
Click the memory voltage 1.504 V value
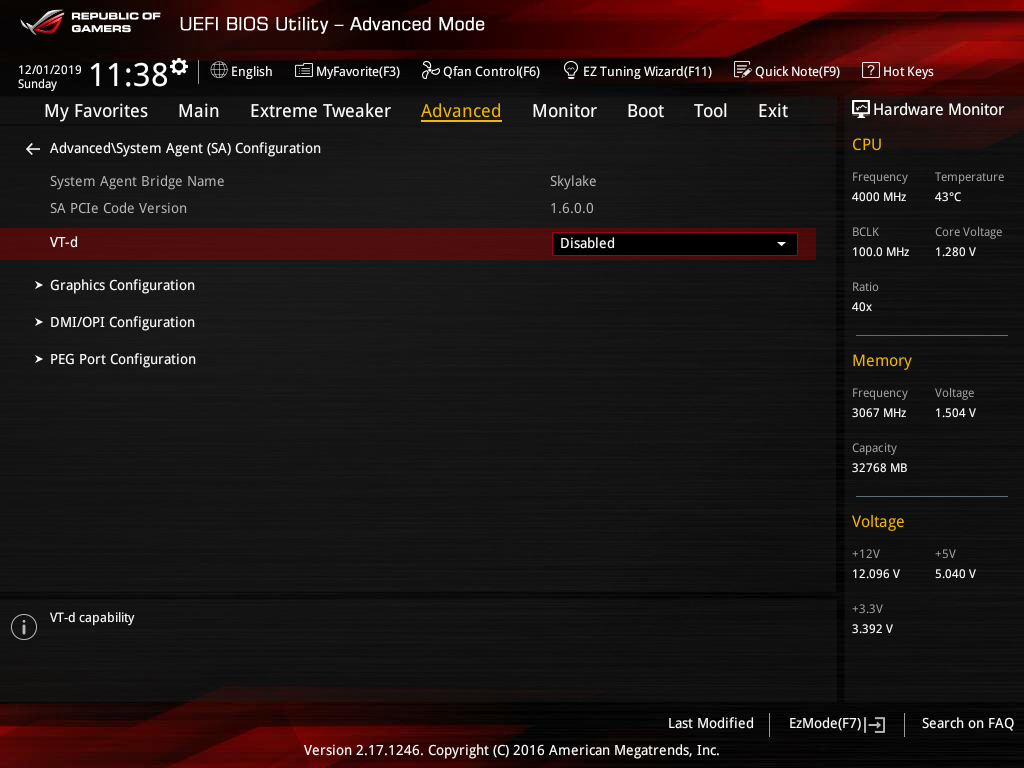click(955, 413)
